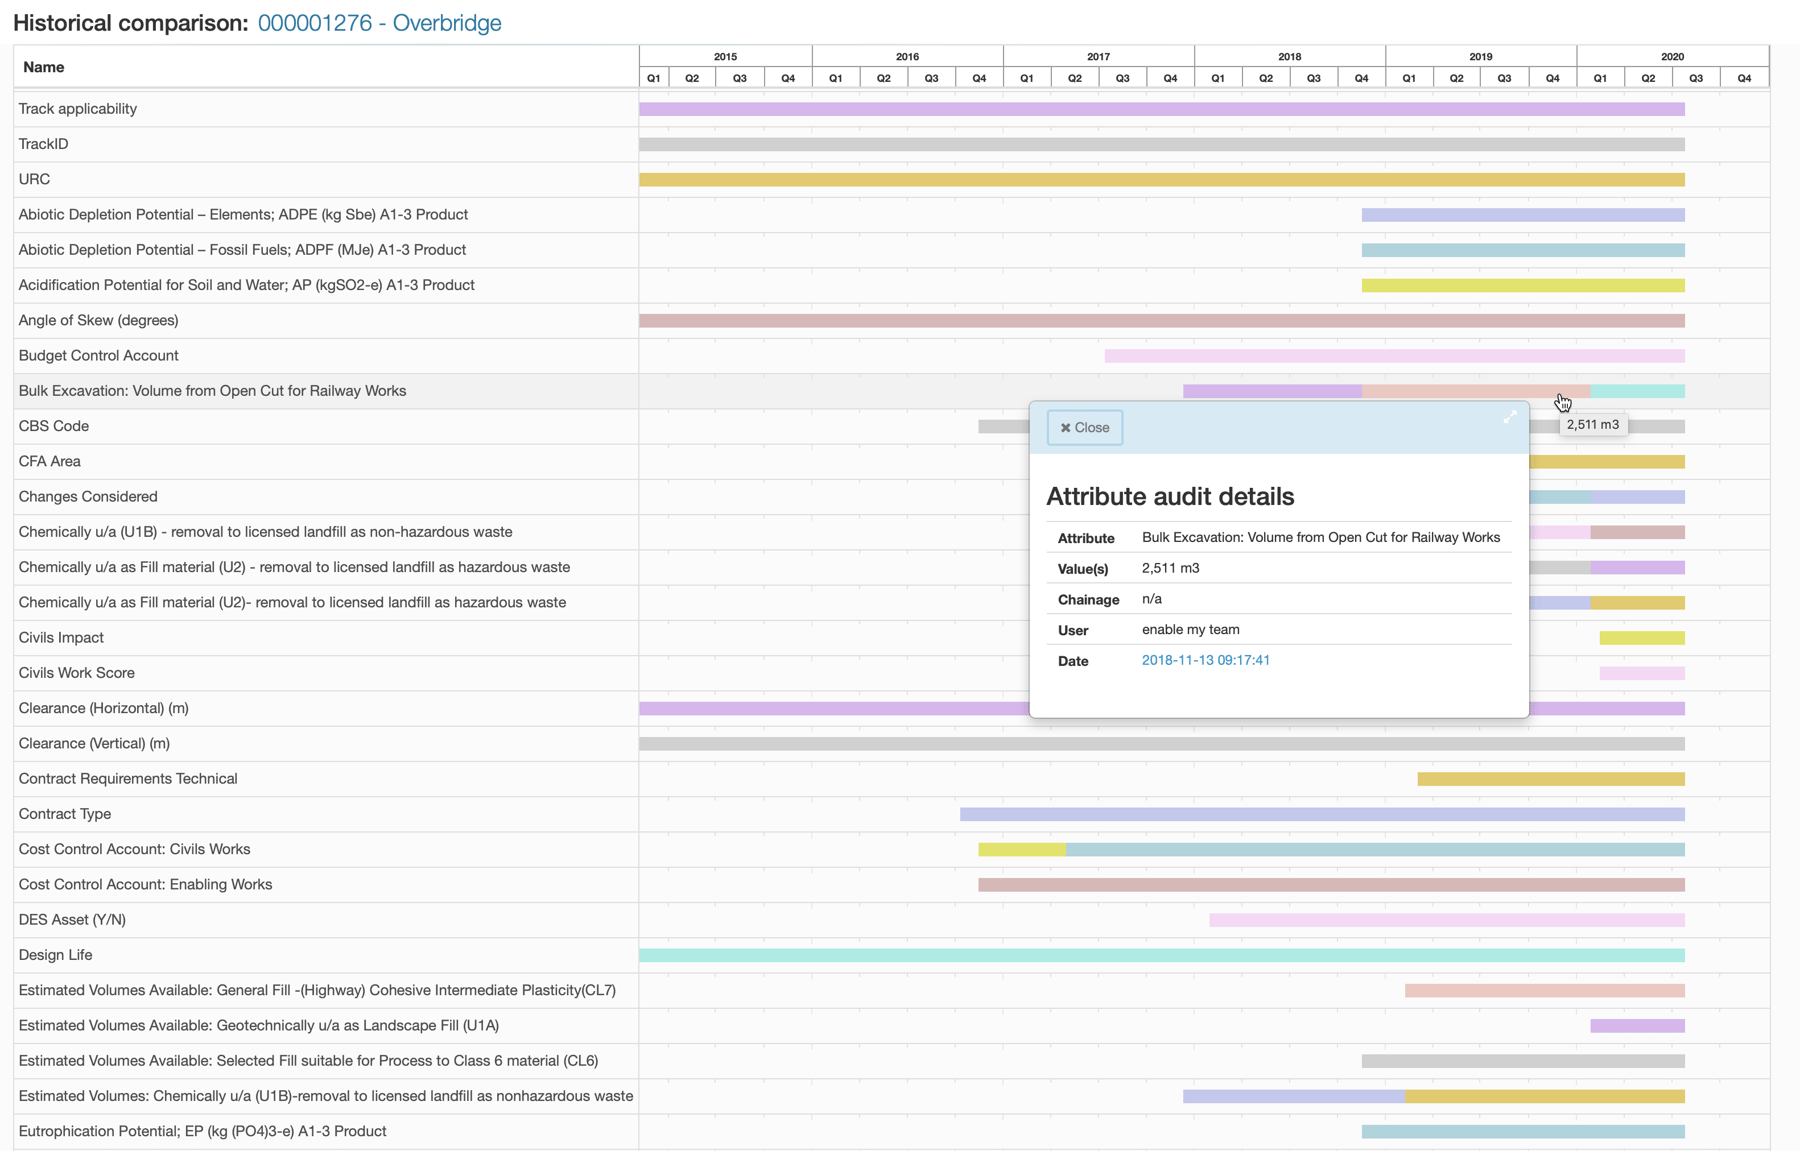Select the 'Design Life' row name

[55, 956]
